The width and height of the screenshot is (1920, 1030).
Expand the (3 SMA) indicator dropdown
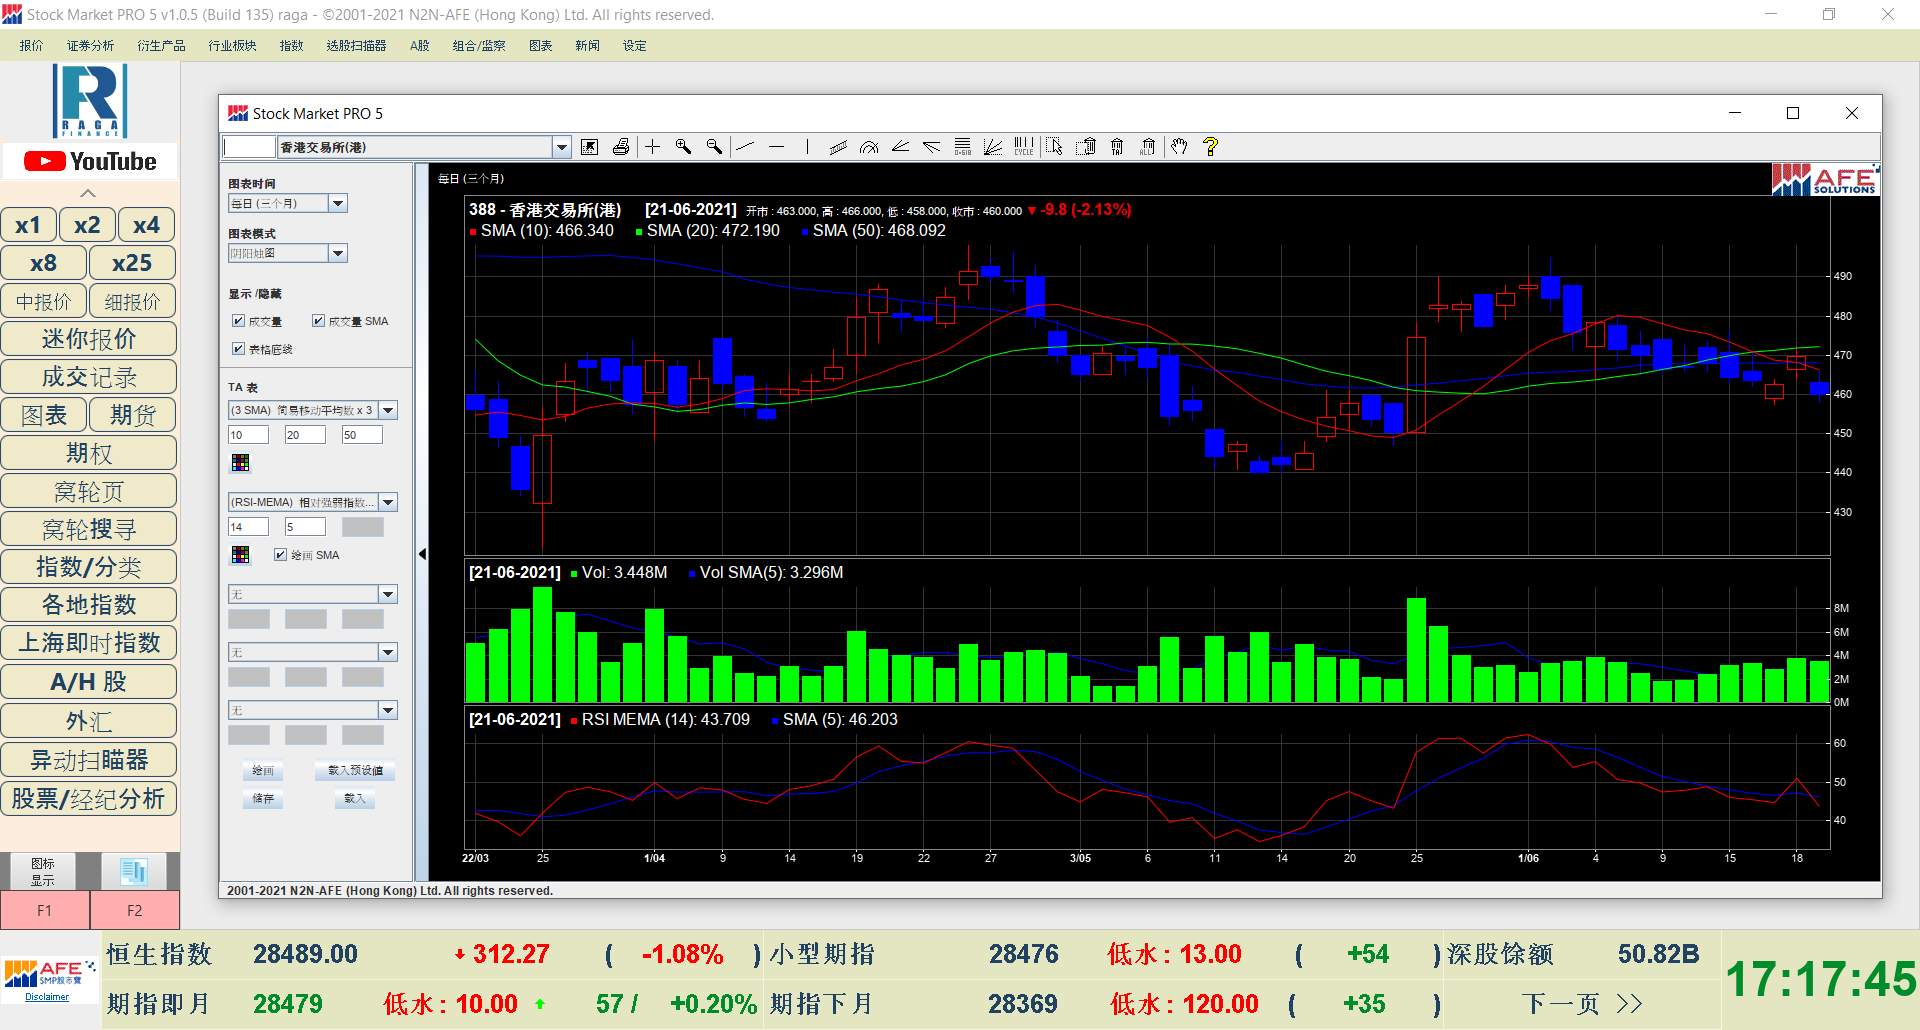coord(388,411)
